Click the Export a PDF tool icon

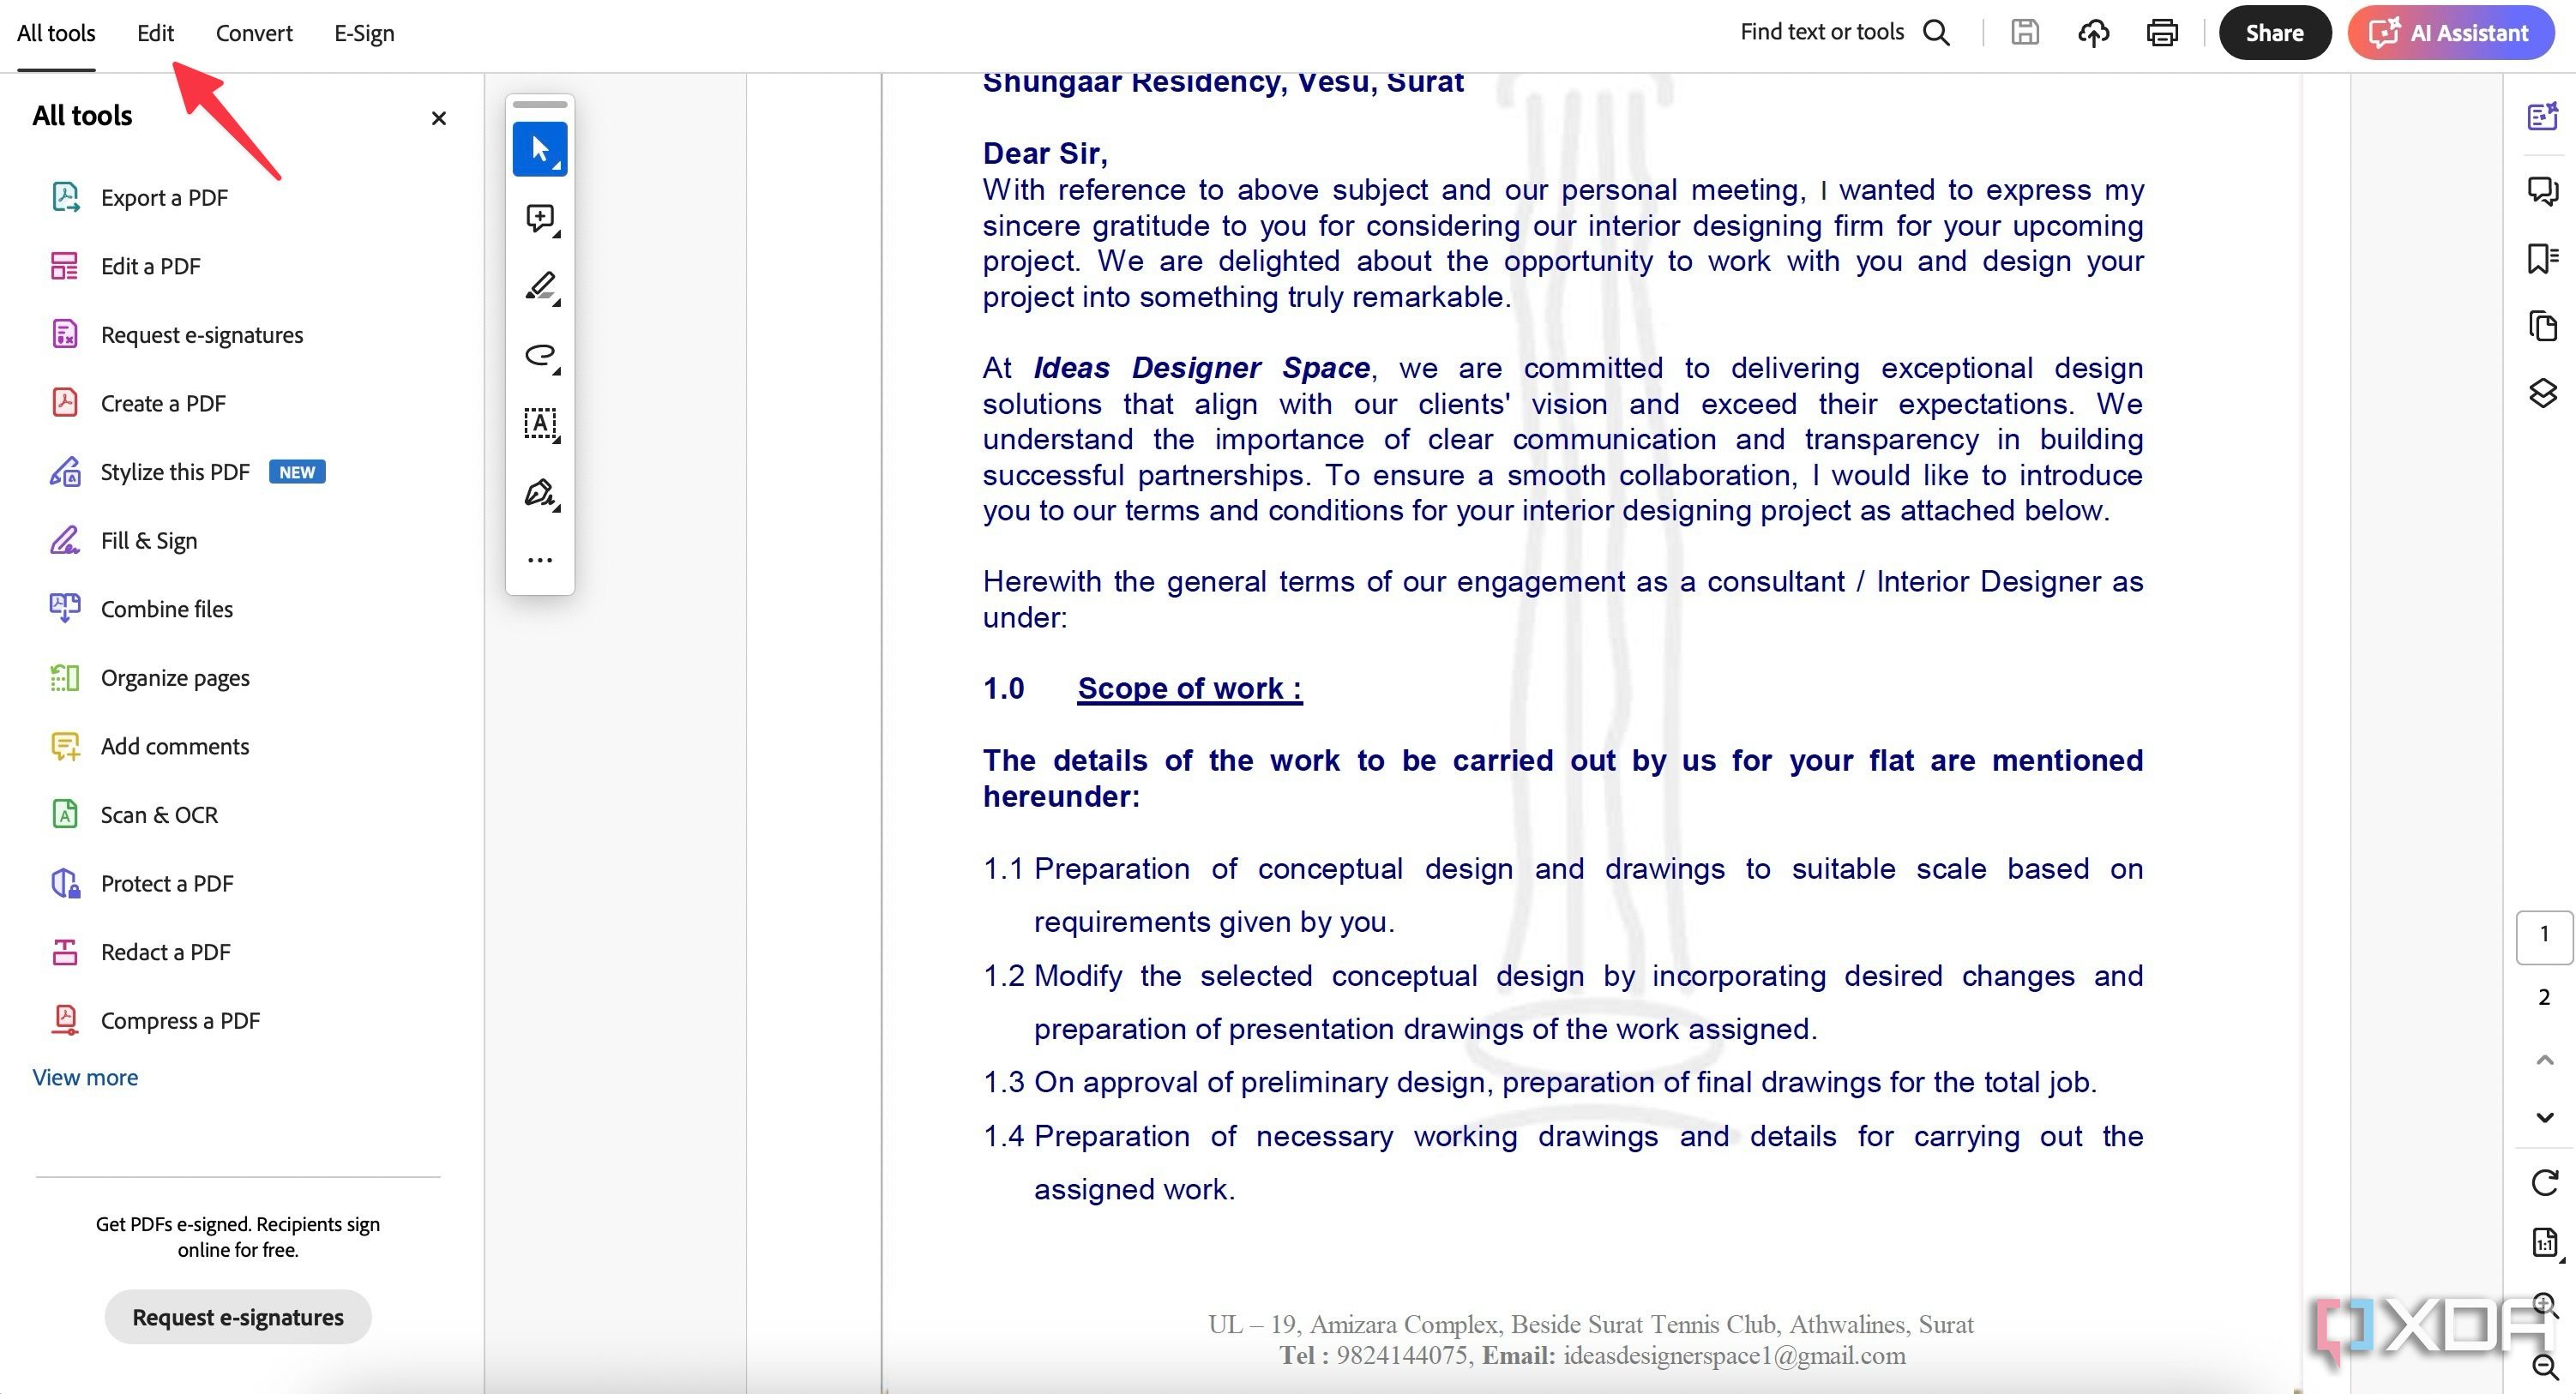[63, 195]
